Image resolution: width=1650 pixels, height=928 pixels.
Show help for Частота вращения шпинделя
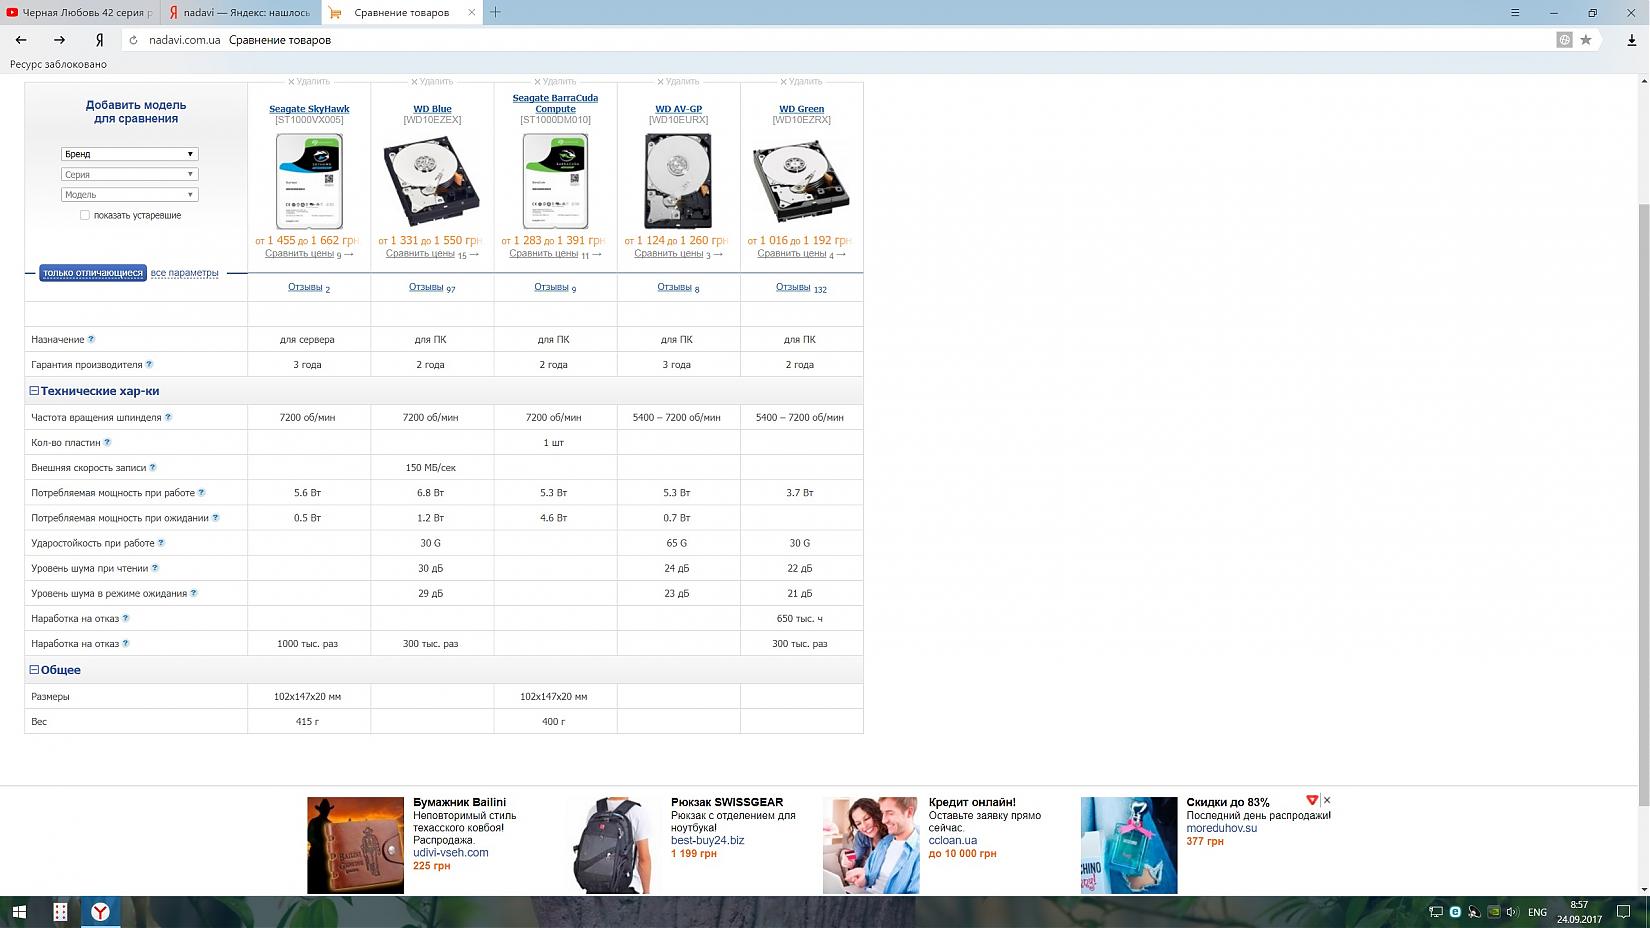point(168,417)
